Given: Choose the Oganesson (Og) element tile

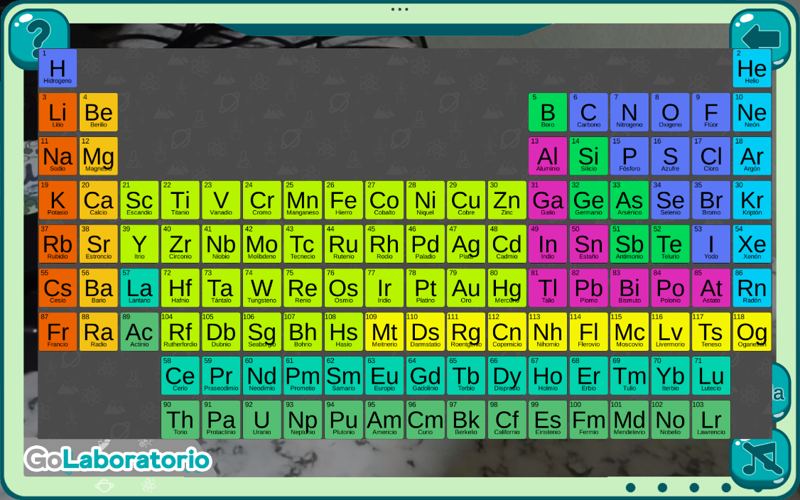Looking at the screenshot, I should point(752,332).
